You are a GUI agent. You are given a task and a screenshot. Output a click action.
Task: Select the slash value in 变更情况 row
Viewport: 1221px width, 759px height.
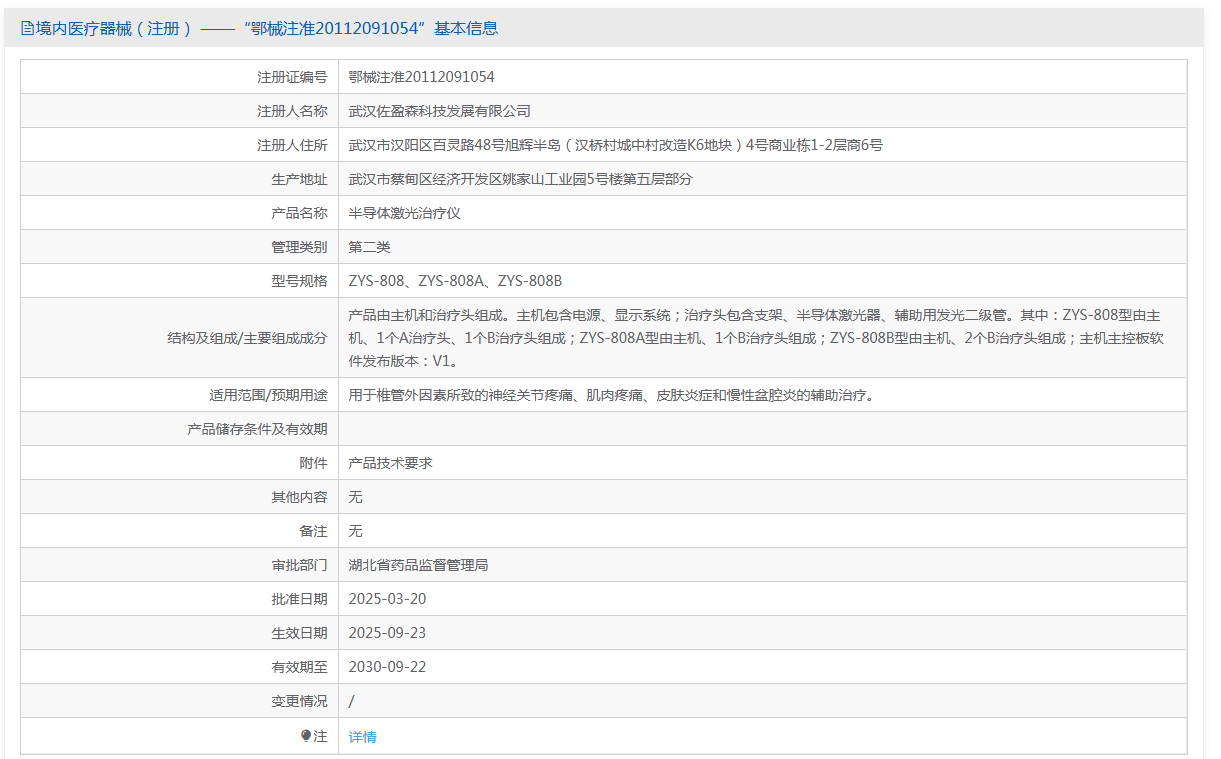point(351,701)
